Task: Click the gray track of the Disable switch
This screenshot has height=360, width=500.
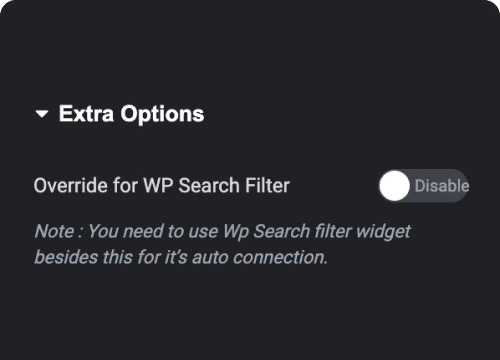Action: (x=440, y=186)
